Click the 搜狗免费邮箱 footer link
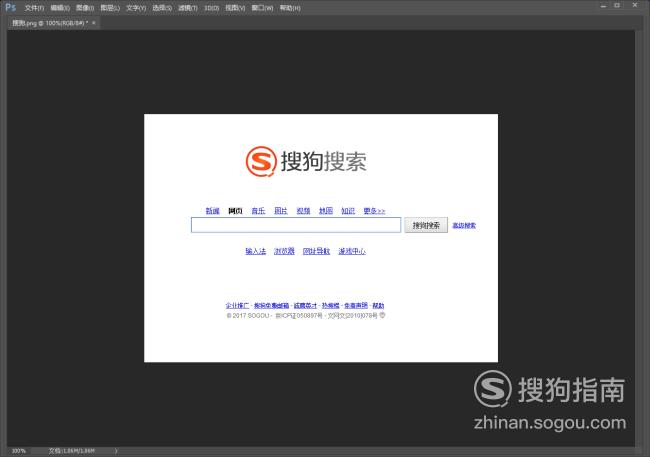This screenshot has width=650, height=457. pos(272,306)
